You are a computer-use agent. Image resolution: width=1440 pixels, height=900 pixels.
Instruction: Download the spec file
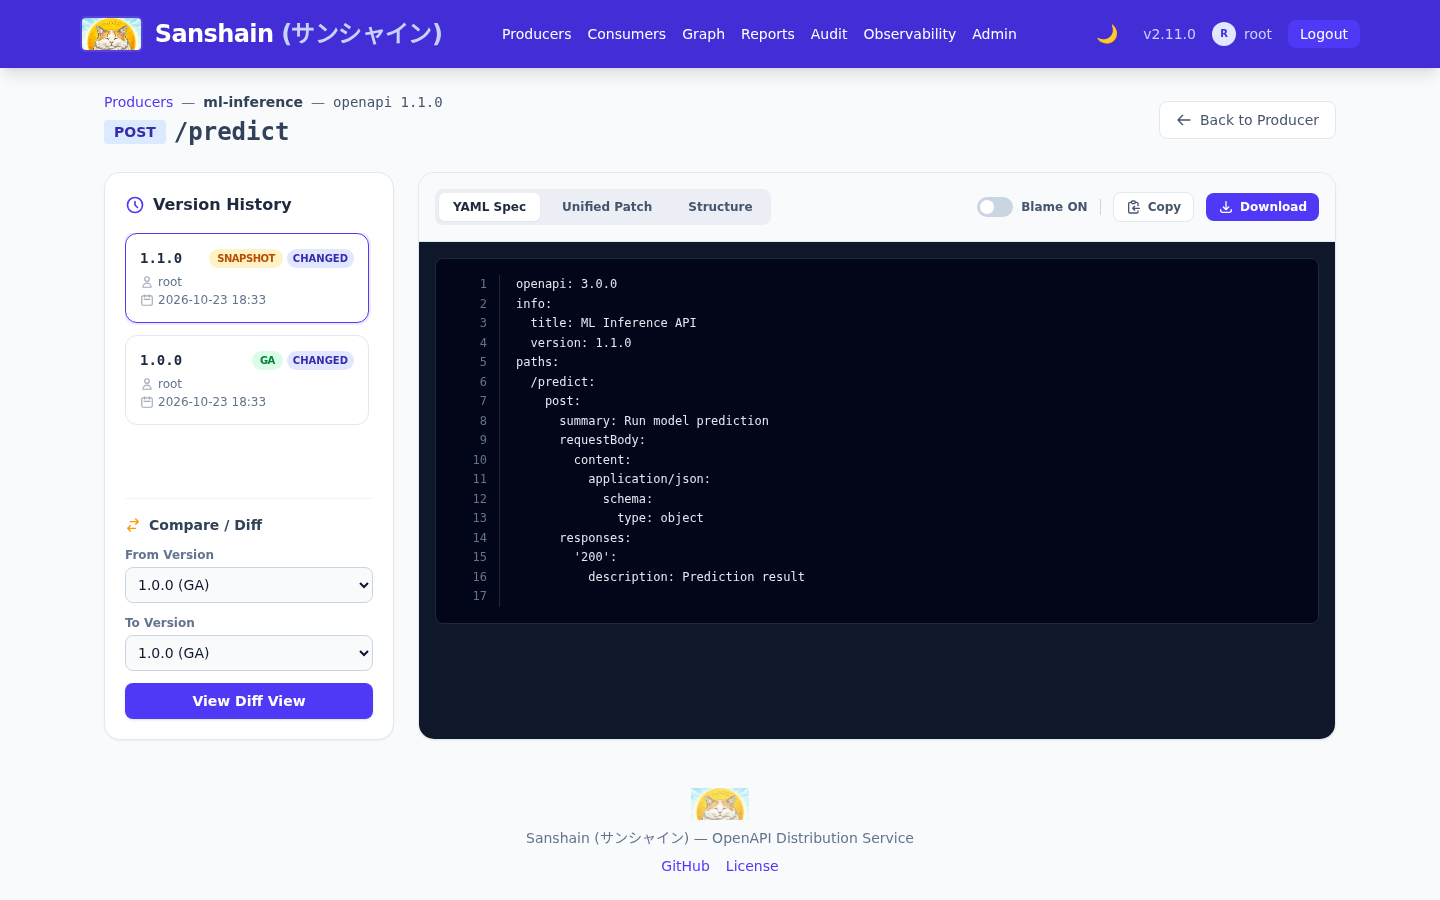1262,207
